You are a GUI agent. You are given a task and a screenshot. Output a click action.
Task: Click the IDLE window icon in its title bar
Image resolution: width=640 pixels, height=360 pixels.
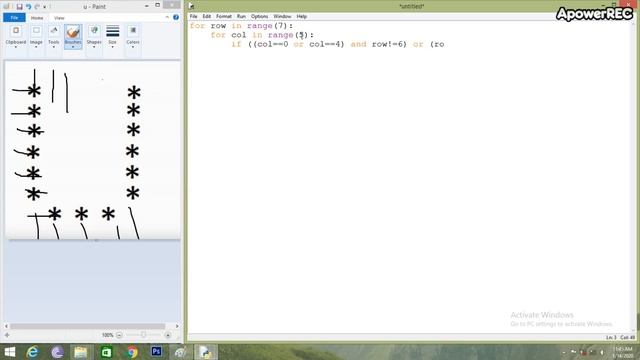pyautogui.click(x=191, y=6)
